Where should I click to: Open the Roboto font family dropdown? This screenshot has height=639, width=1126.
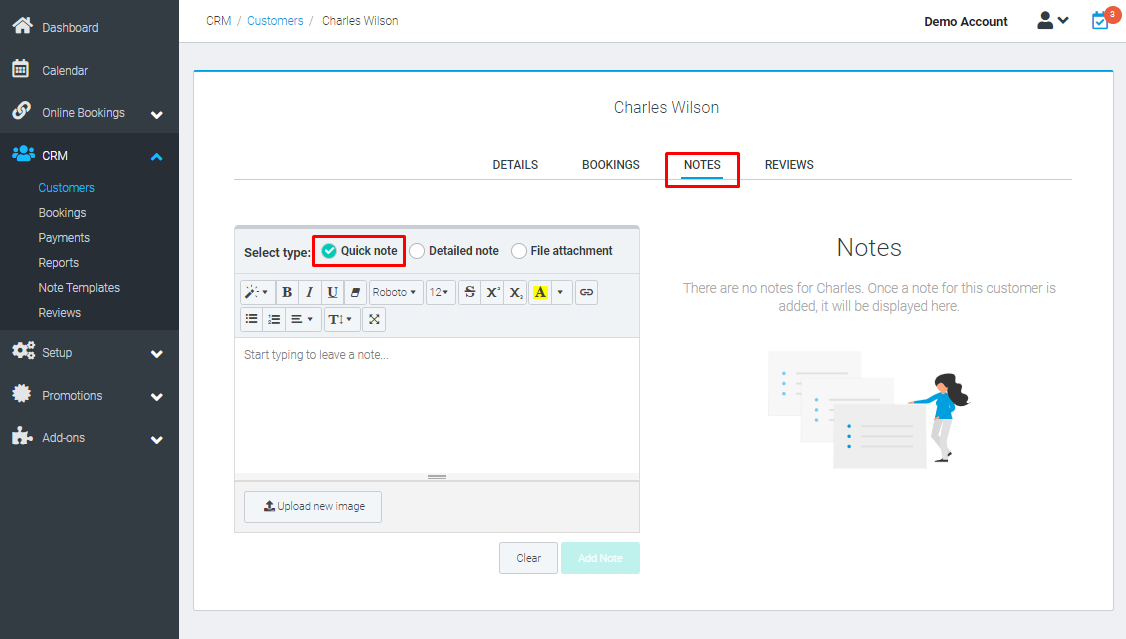(395, 292)
